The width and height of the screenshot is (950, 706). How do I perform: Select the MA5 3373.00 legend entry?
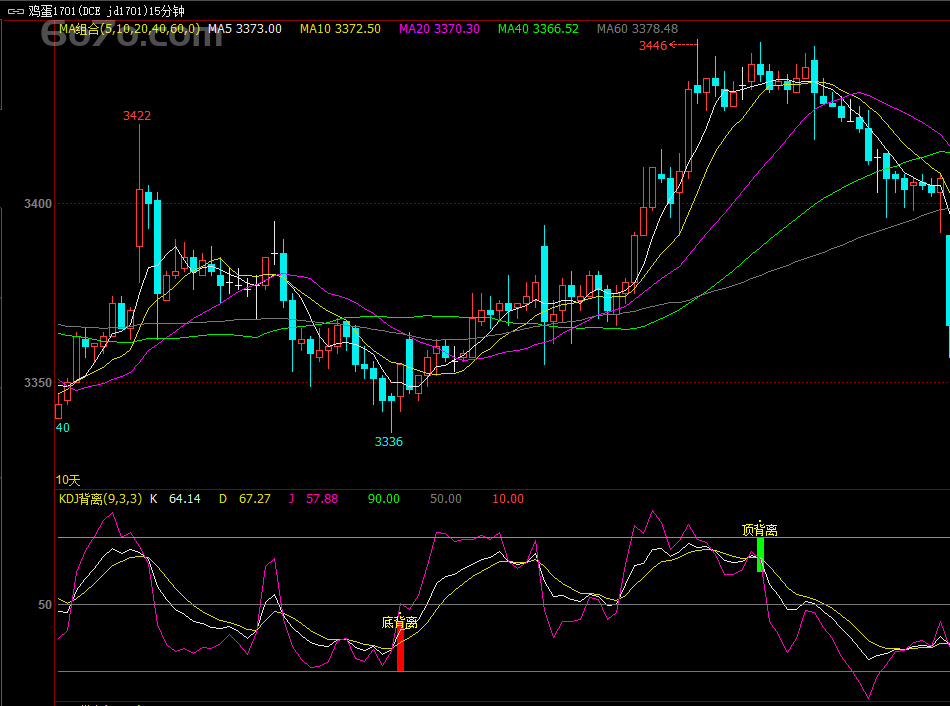245,29
